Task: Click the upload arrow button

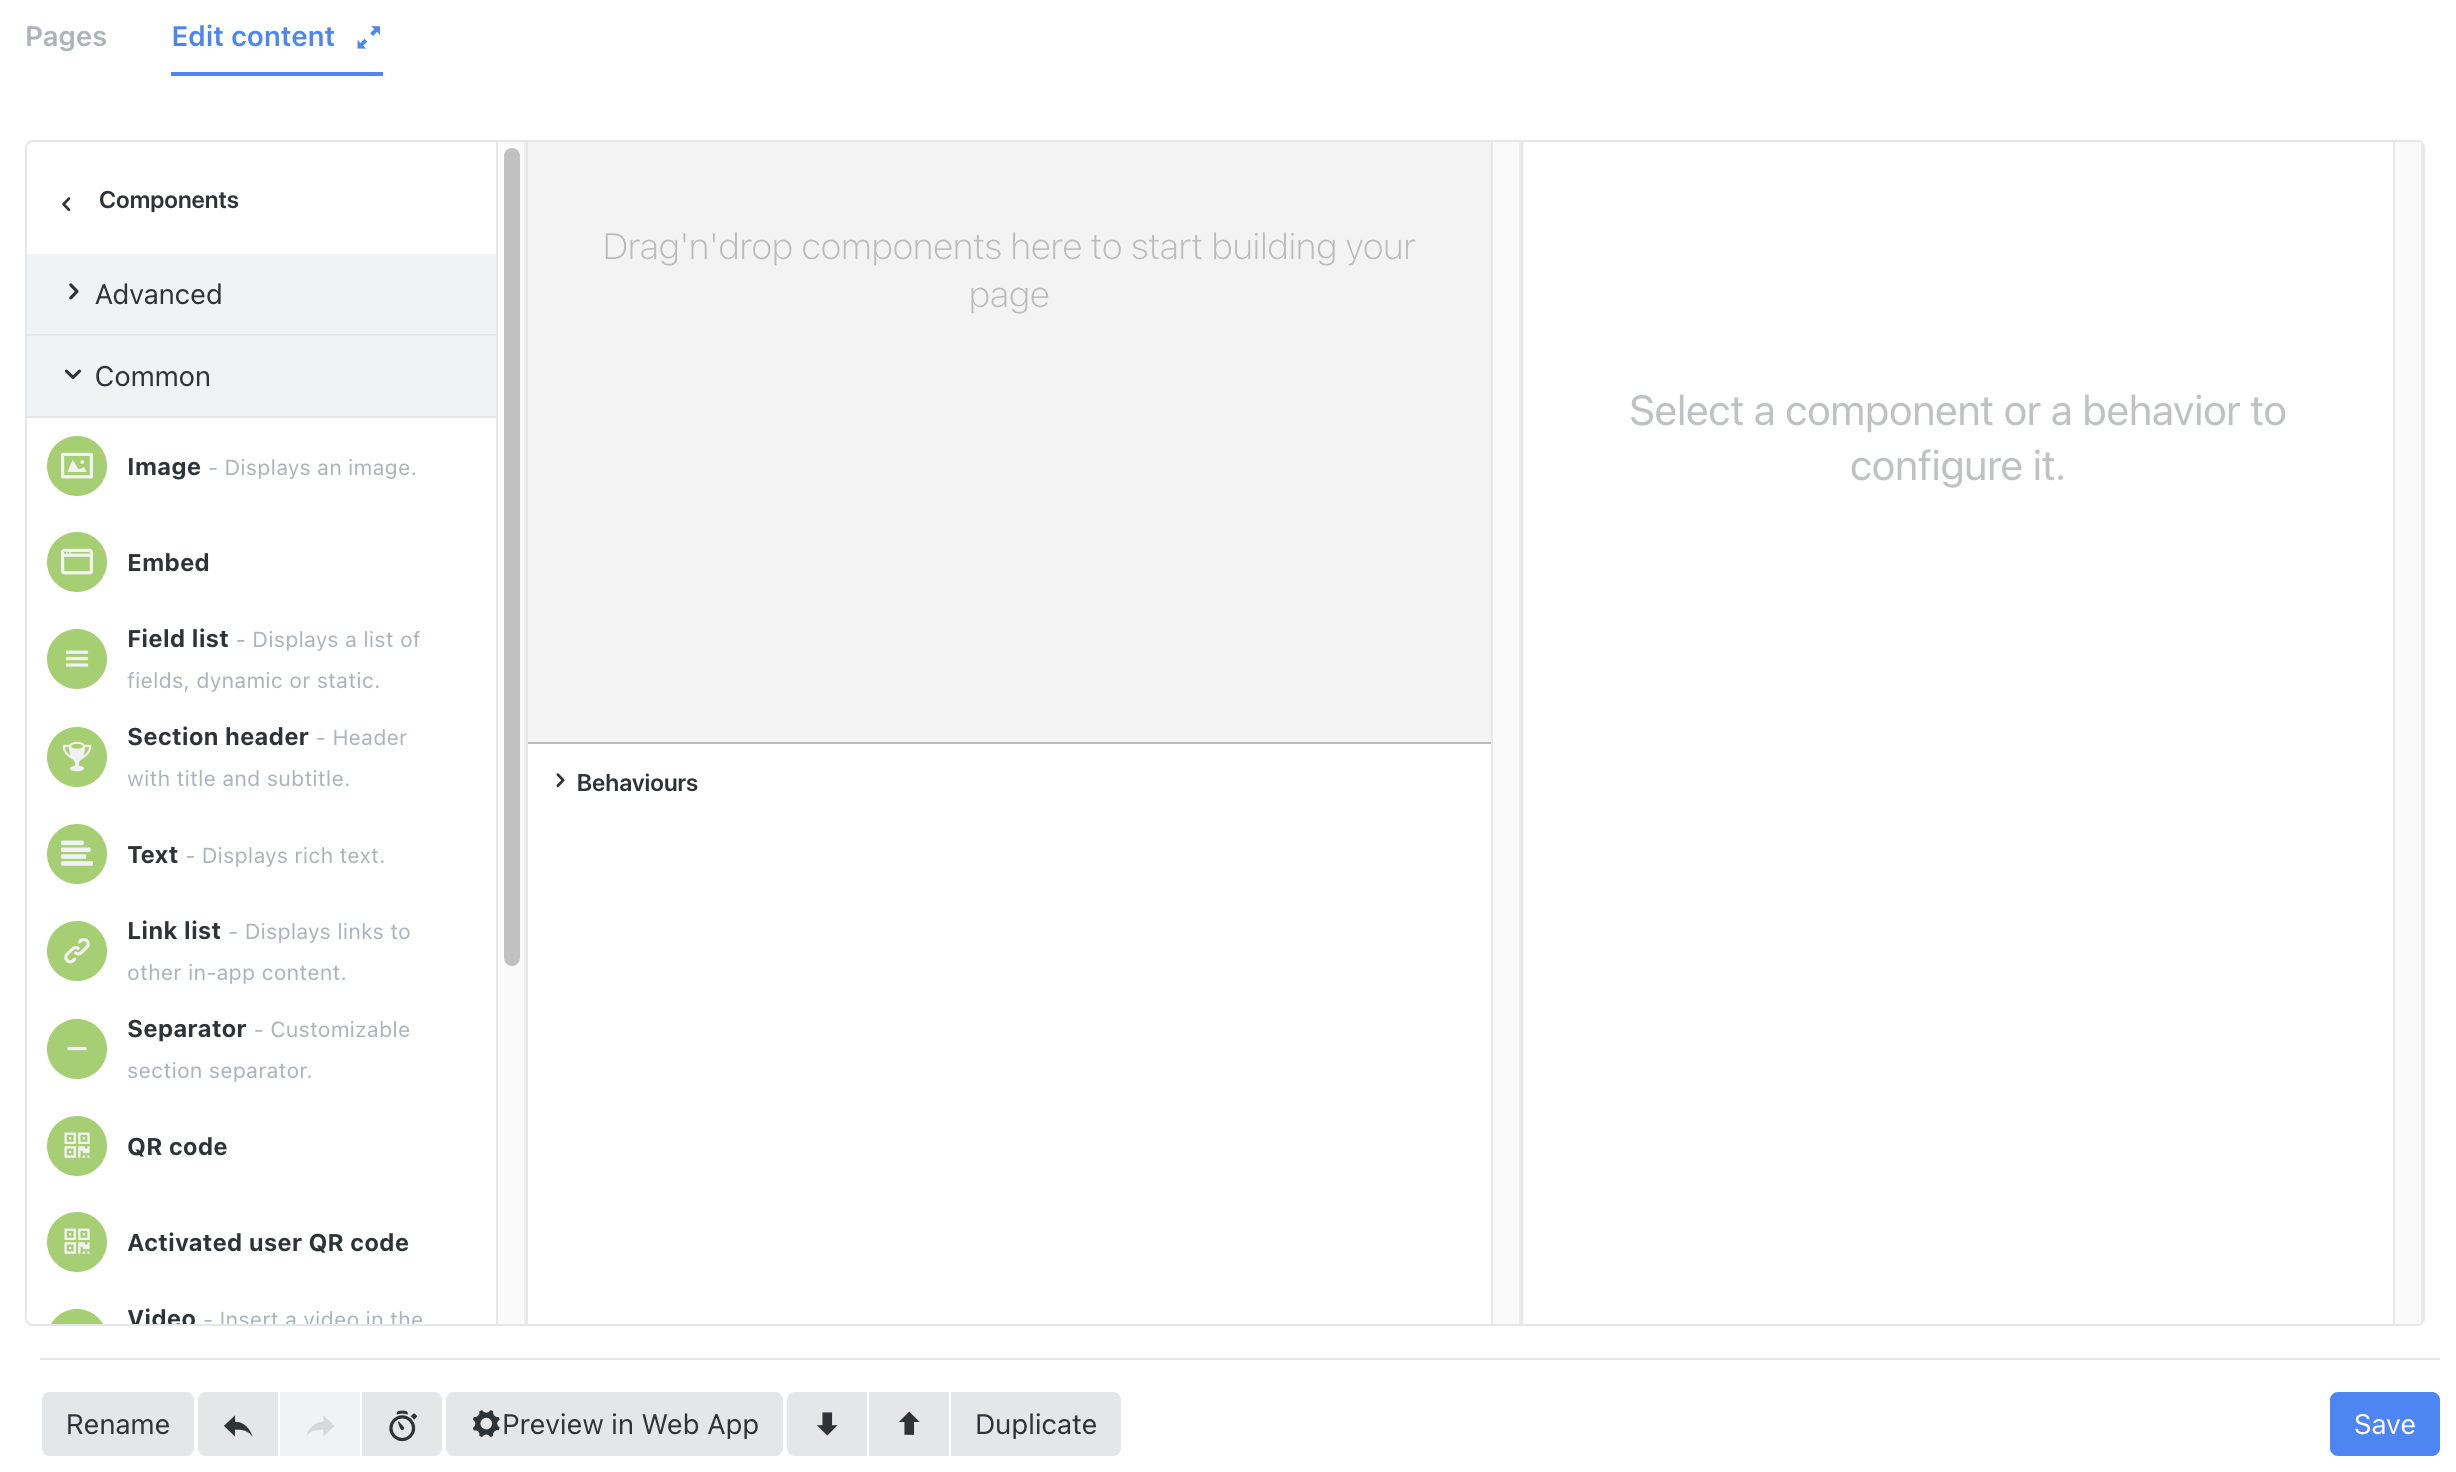Action: [909, 1424]
